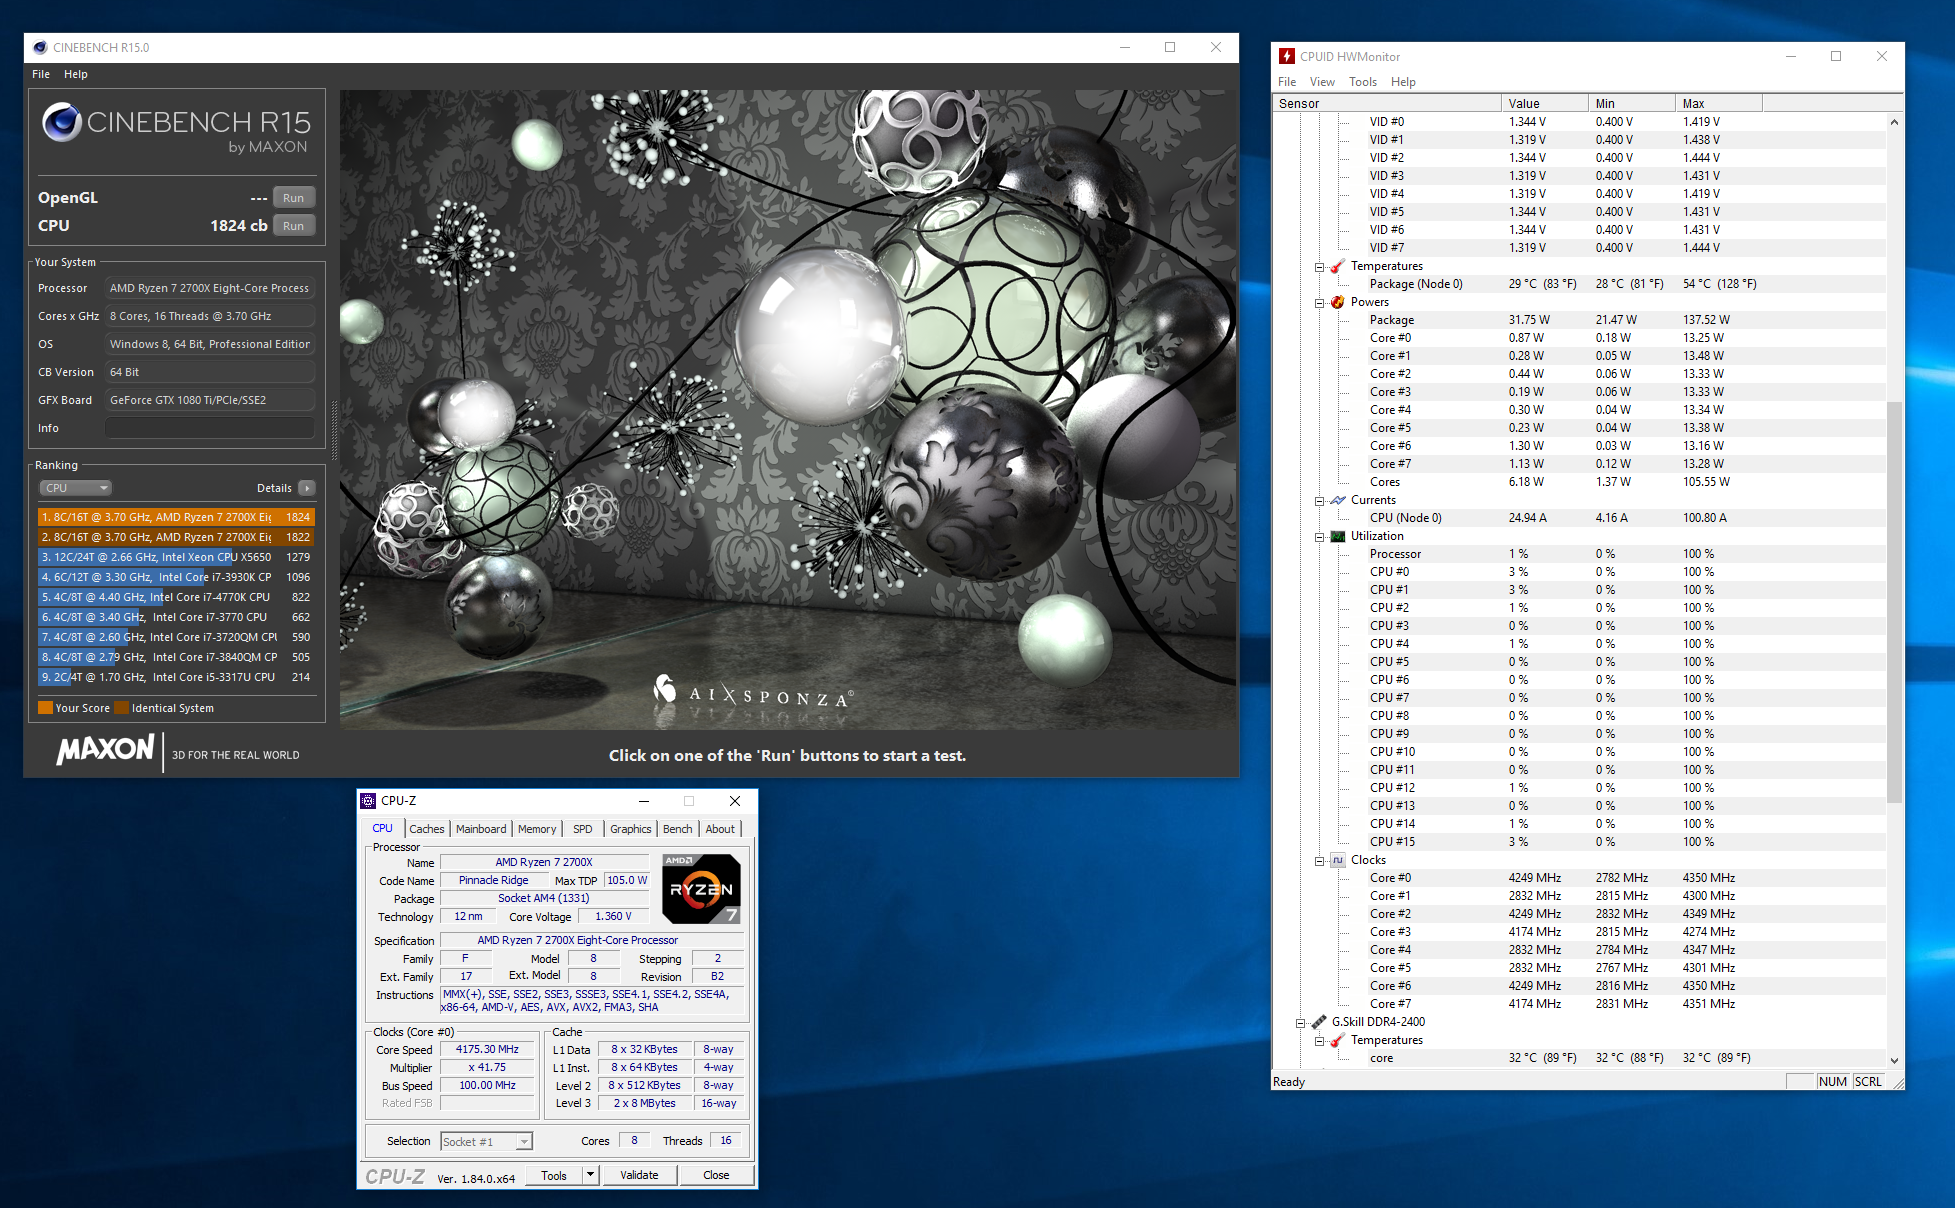Open the CPU ranking dropdown in Cinebench
The image size is (1955, 1208).
point(75,488)
